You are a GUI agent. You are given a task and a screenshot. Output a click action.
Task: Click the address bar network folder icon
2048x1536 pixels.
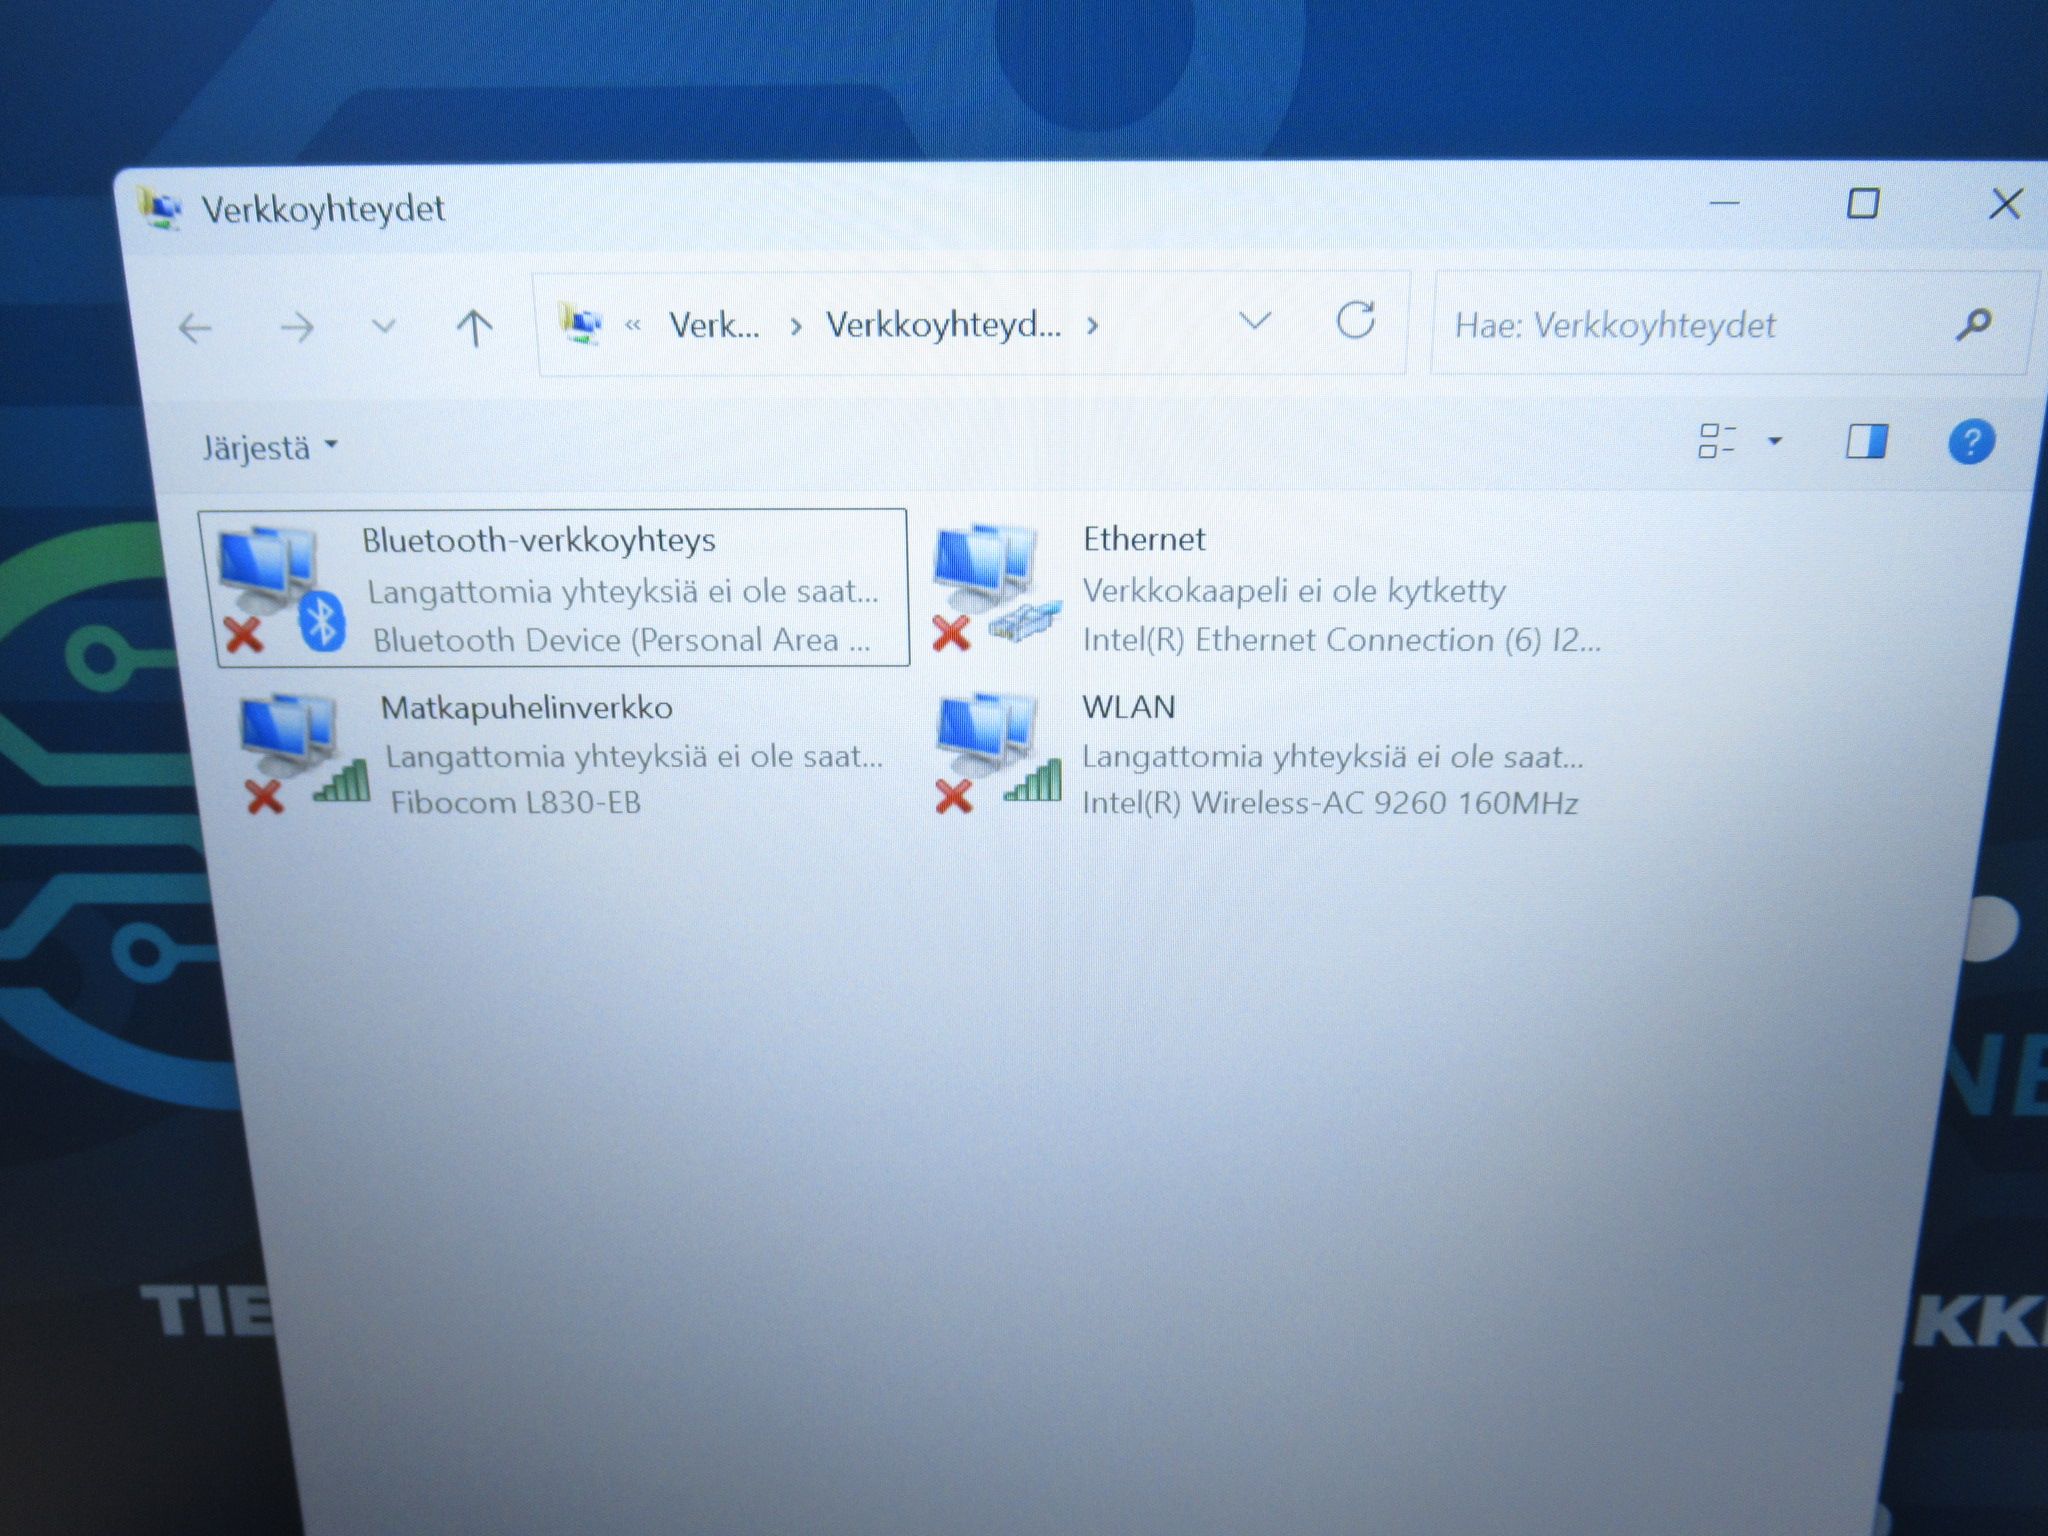pyautogui.click(x=581, y=325)
